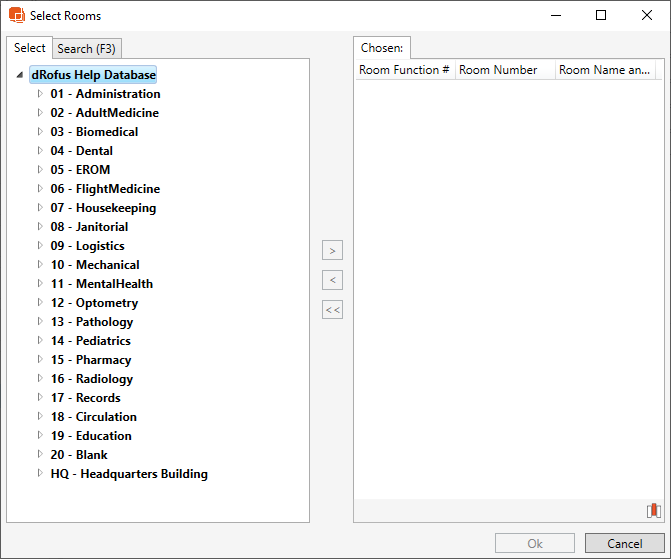Switch to the Search (F3) tab
The image size is (671, 559).
pos(88,48)
